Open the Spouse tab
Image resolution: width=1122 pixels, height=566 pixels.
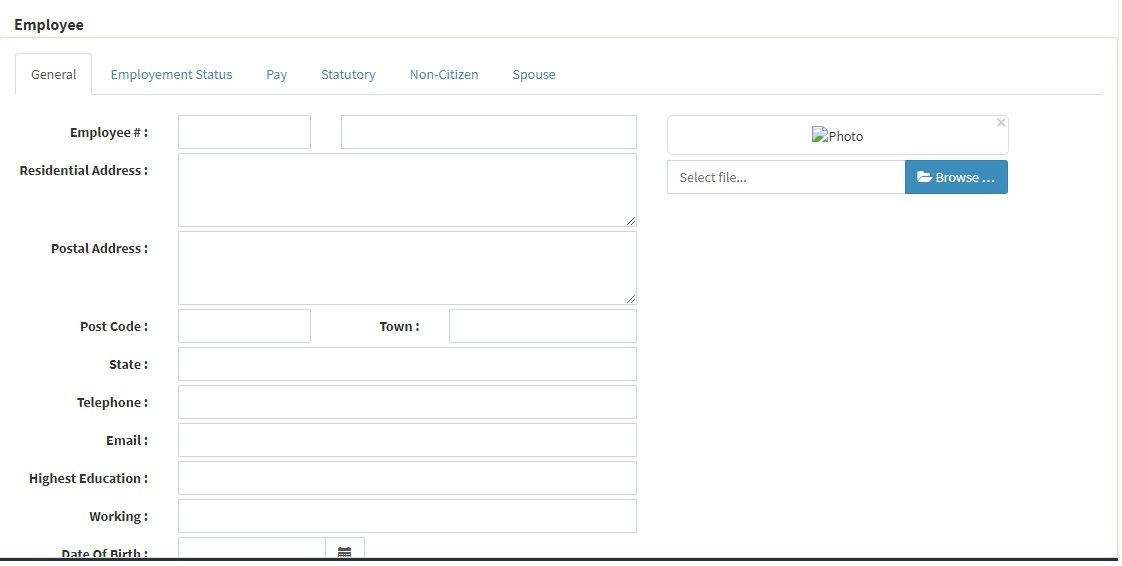point(534,75)
